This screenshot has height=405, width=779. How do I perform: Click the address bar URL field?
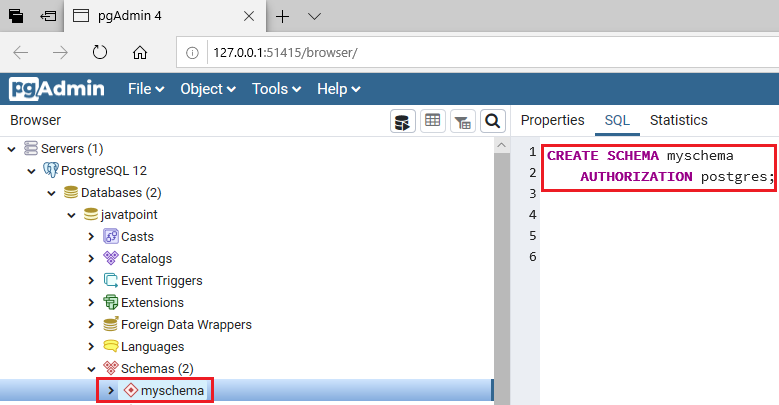coord(492,53)
